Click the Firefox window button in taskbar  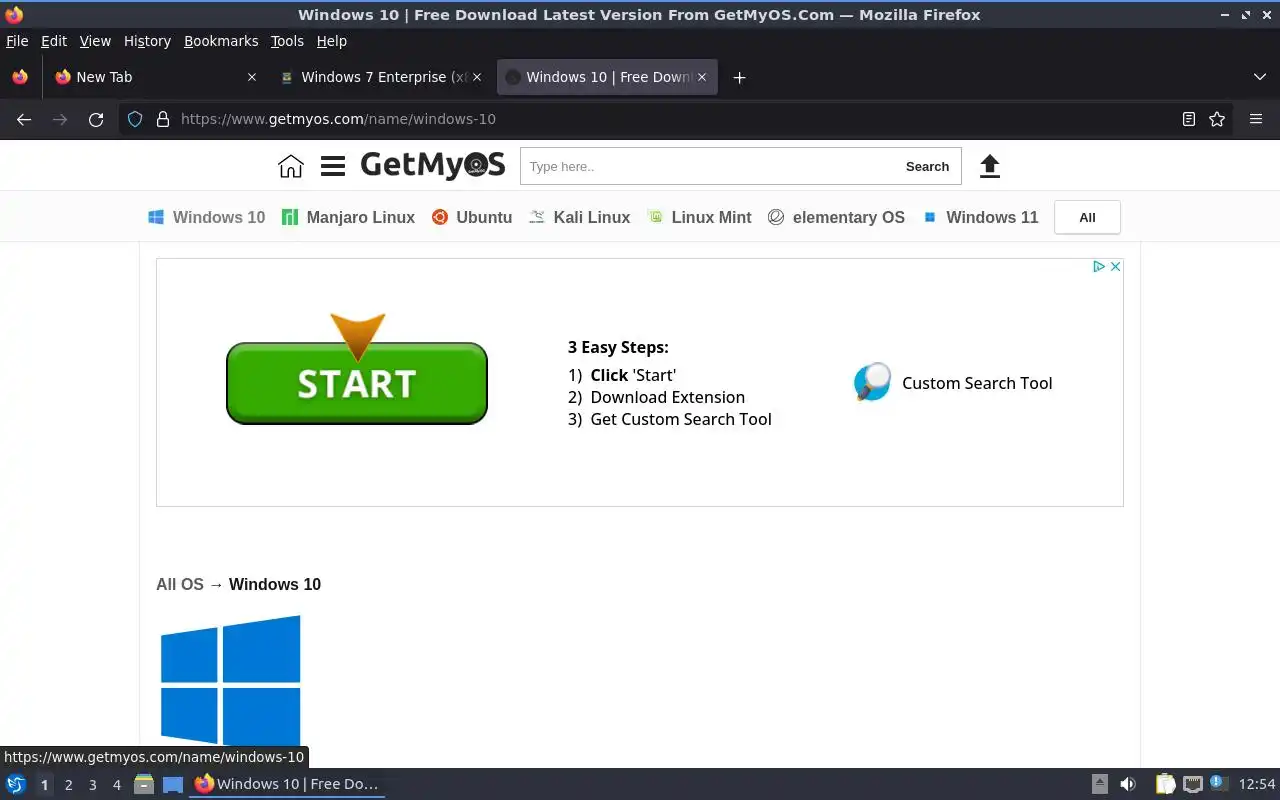click(x=287, y=784)
